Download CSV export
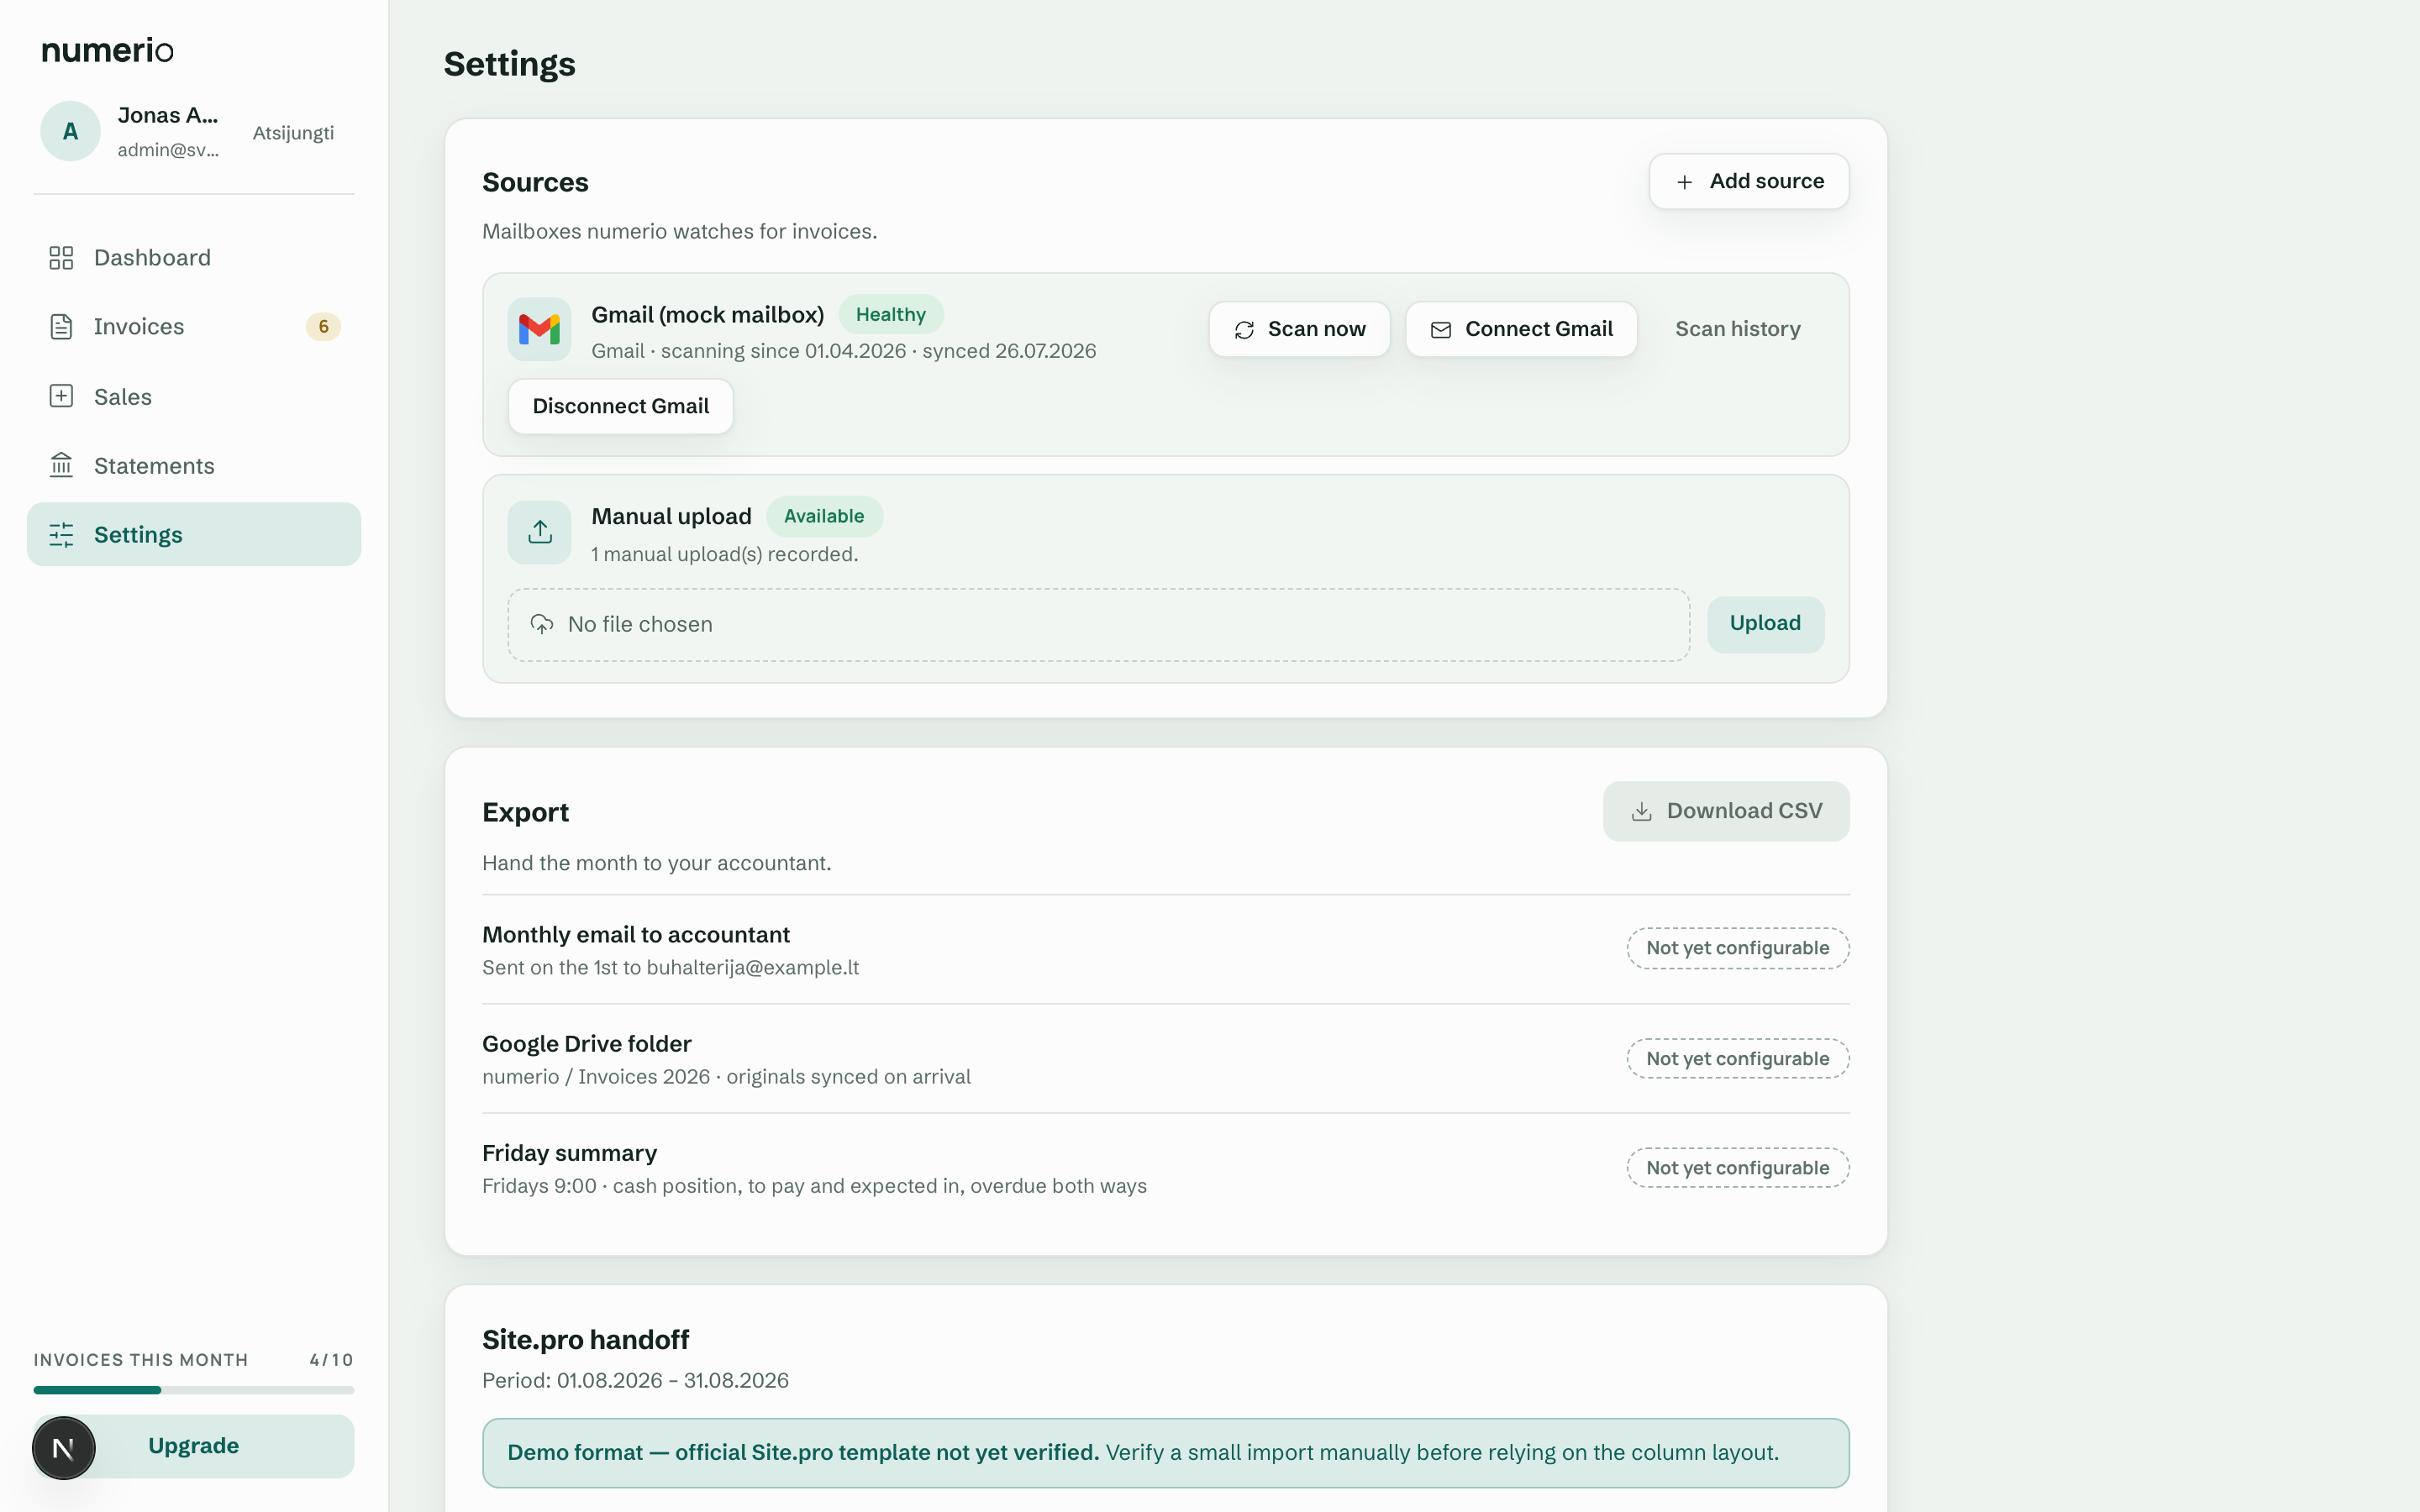2420x1512 pixels. (x=1726, y=811)
